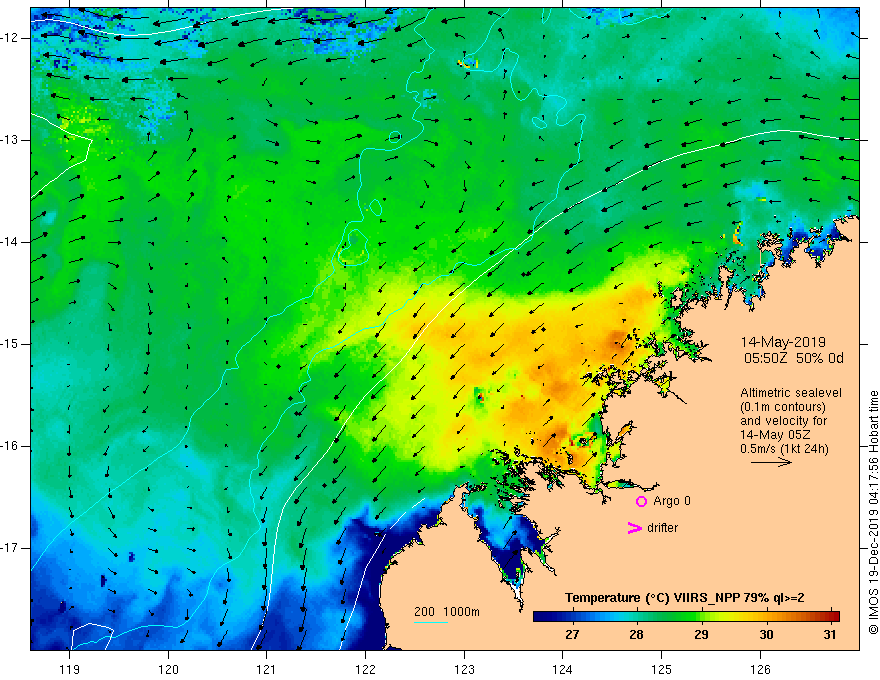Click the latitude axis label -12
The width and height of the screenshot is (880, 680).
pos(10,38)
